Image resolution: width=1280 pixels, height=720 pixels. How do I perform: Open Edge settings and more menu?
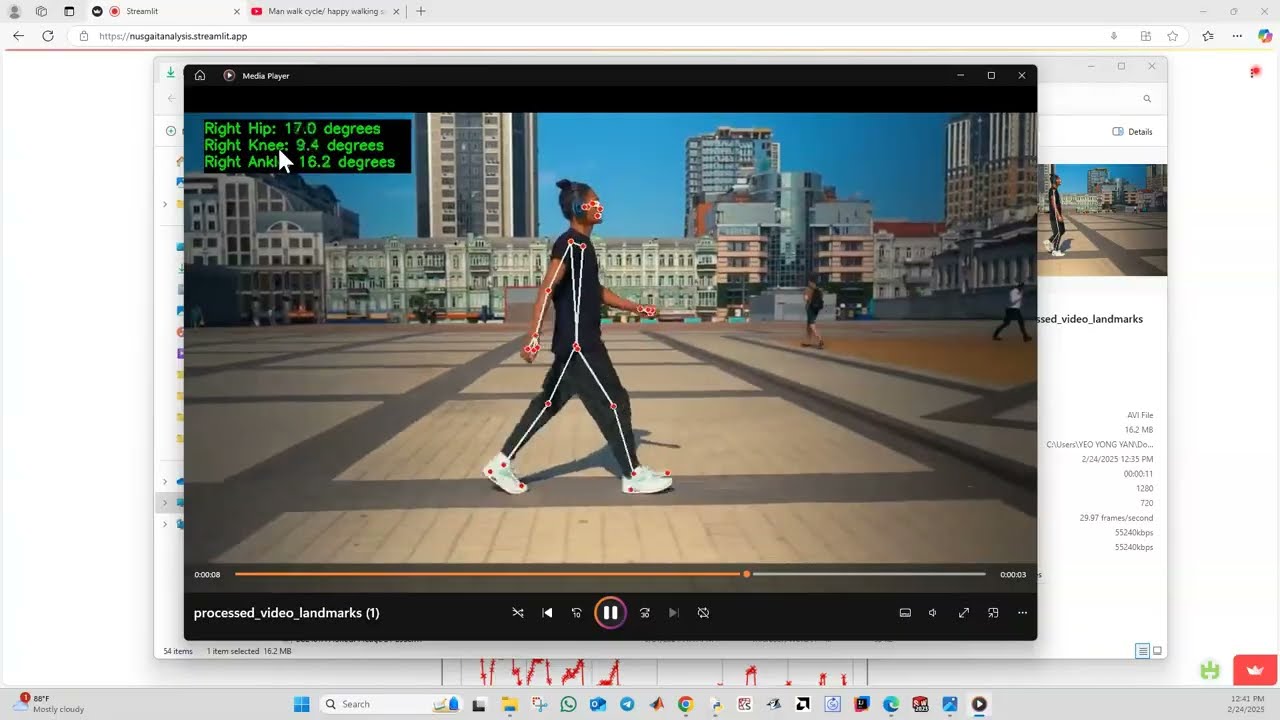coord(1237,36)
